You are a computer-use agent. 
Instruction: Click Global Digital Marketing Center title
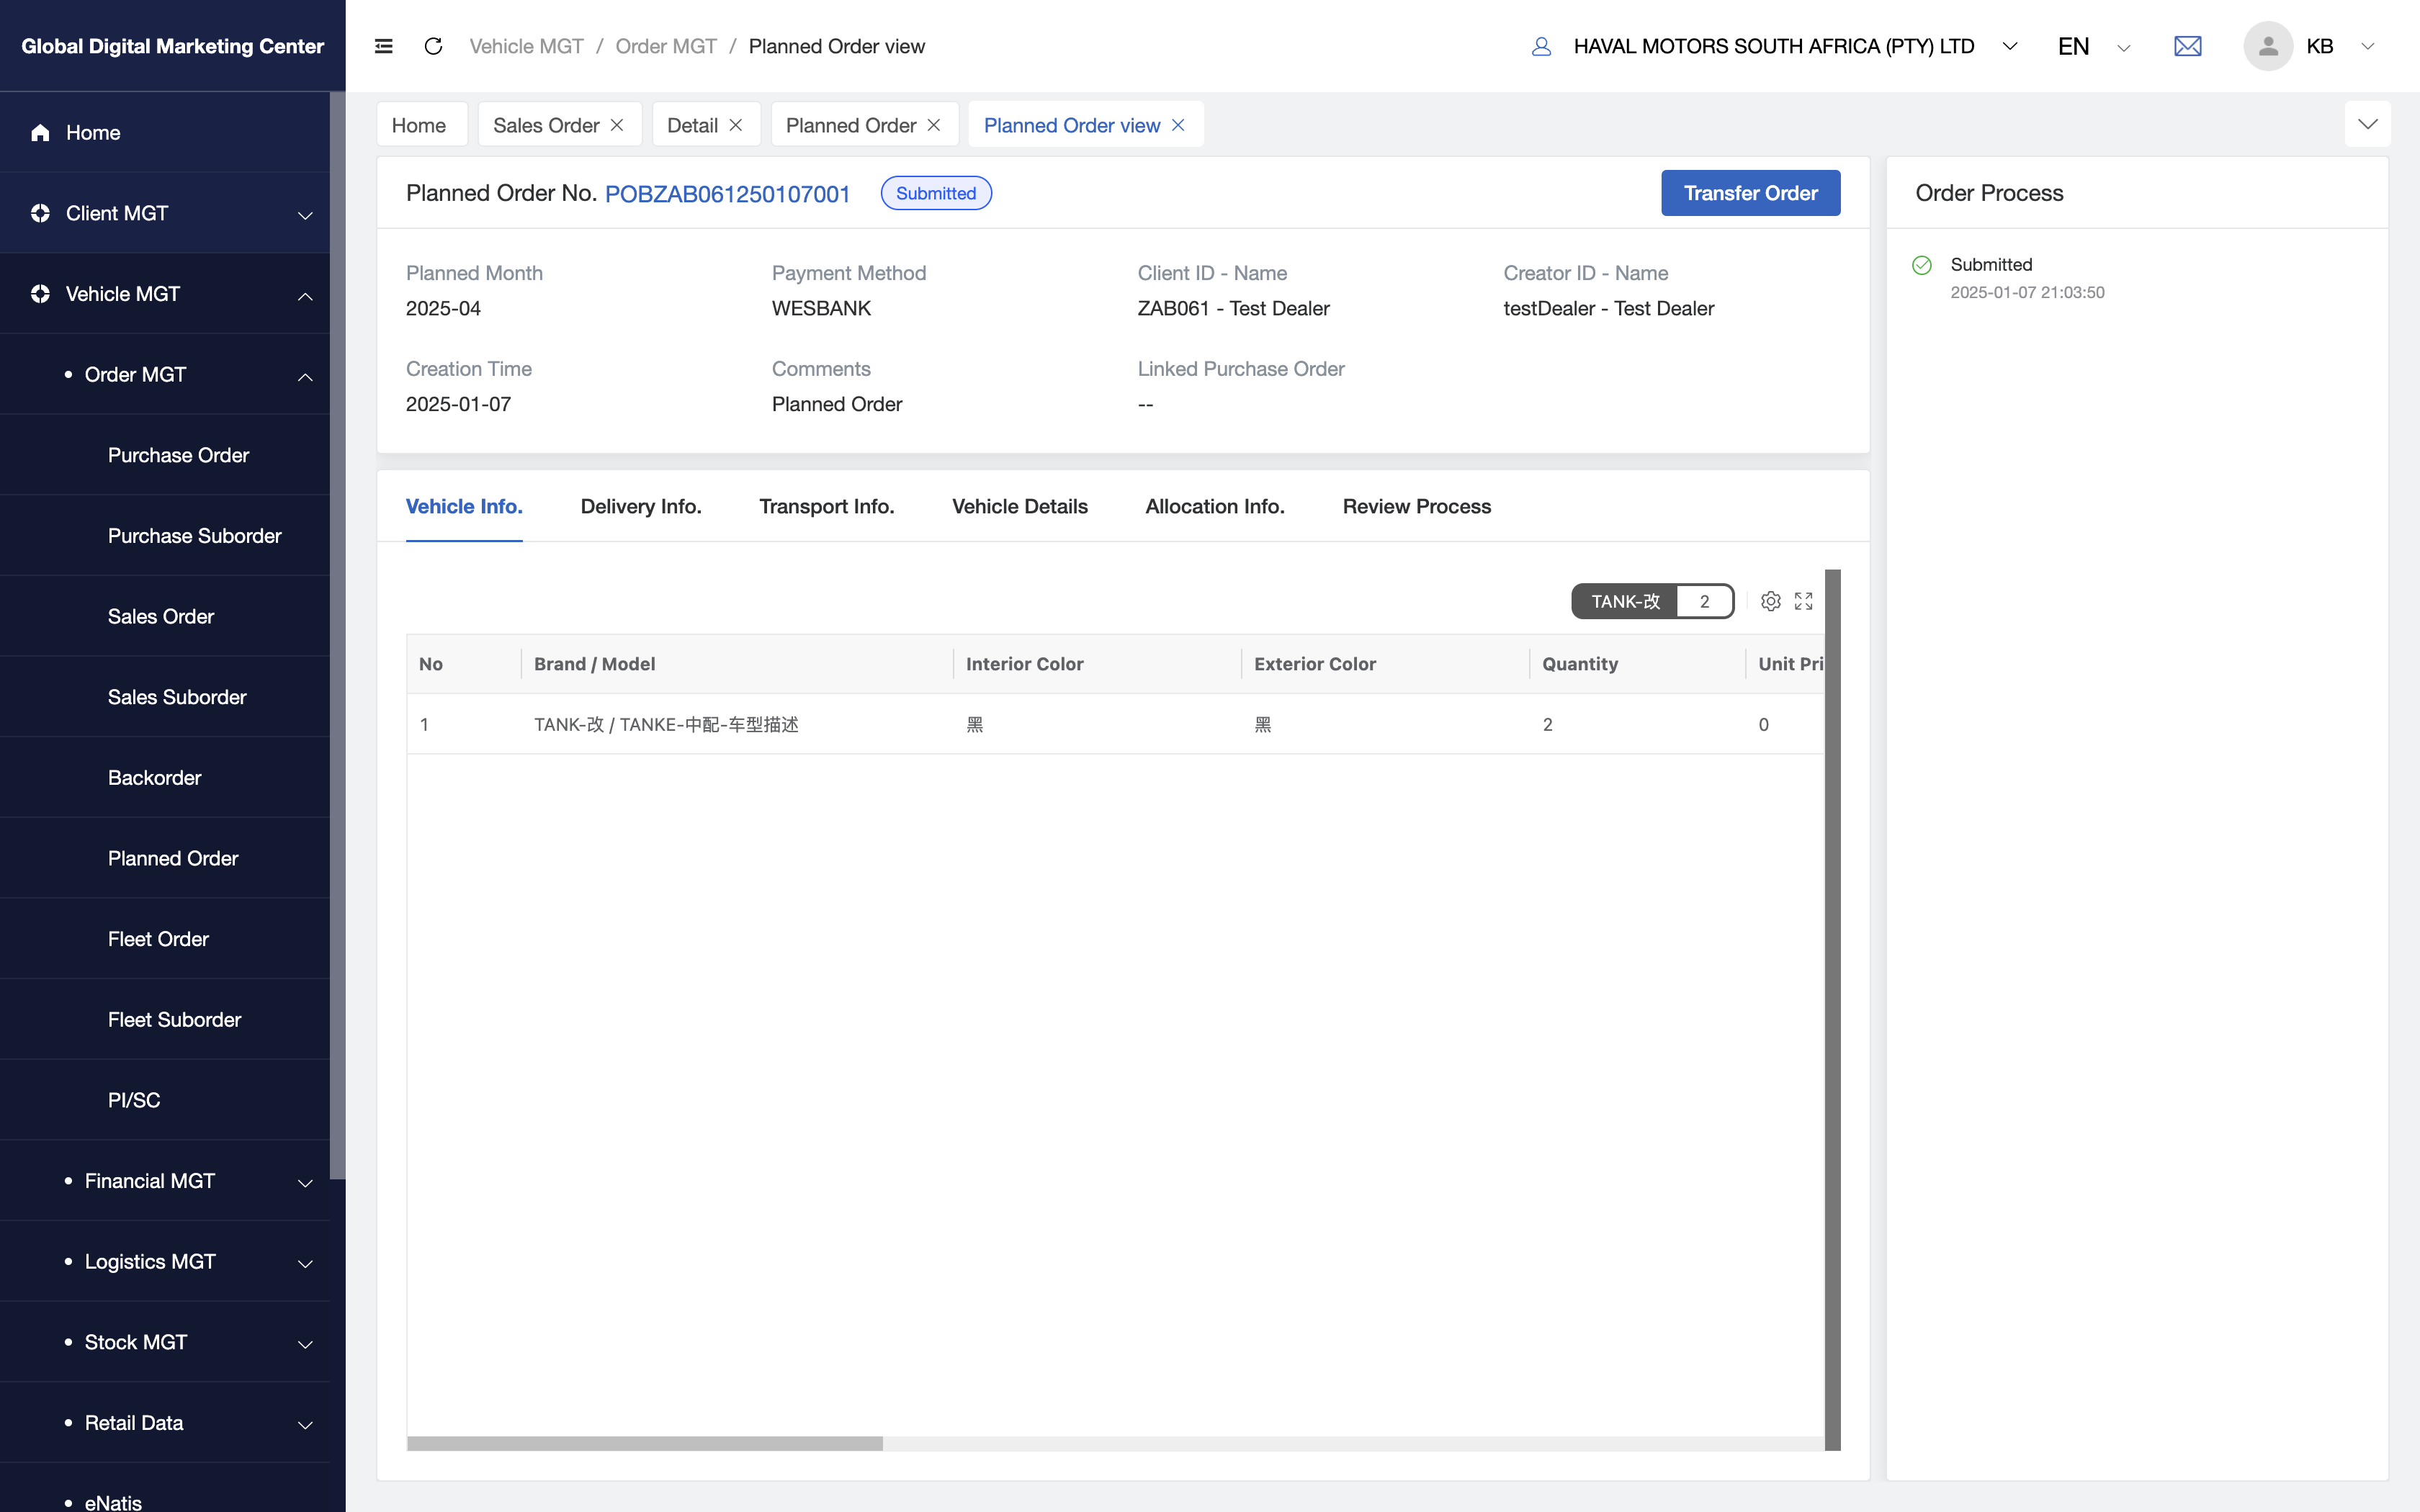(172, 46)
